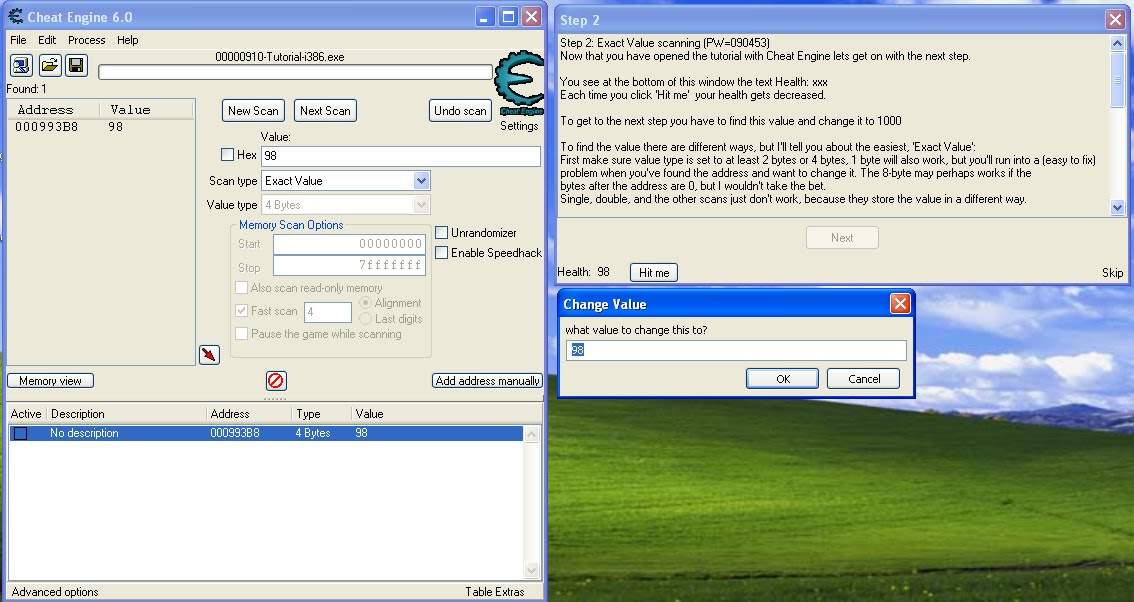The image size is (1134, 602).
Task: Click the save cheat table floppy disk icon
Action: (x=75, y=64)
